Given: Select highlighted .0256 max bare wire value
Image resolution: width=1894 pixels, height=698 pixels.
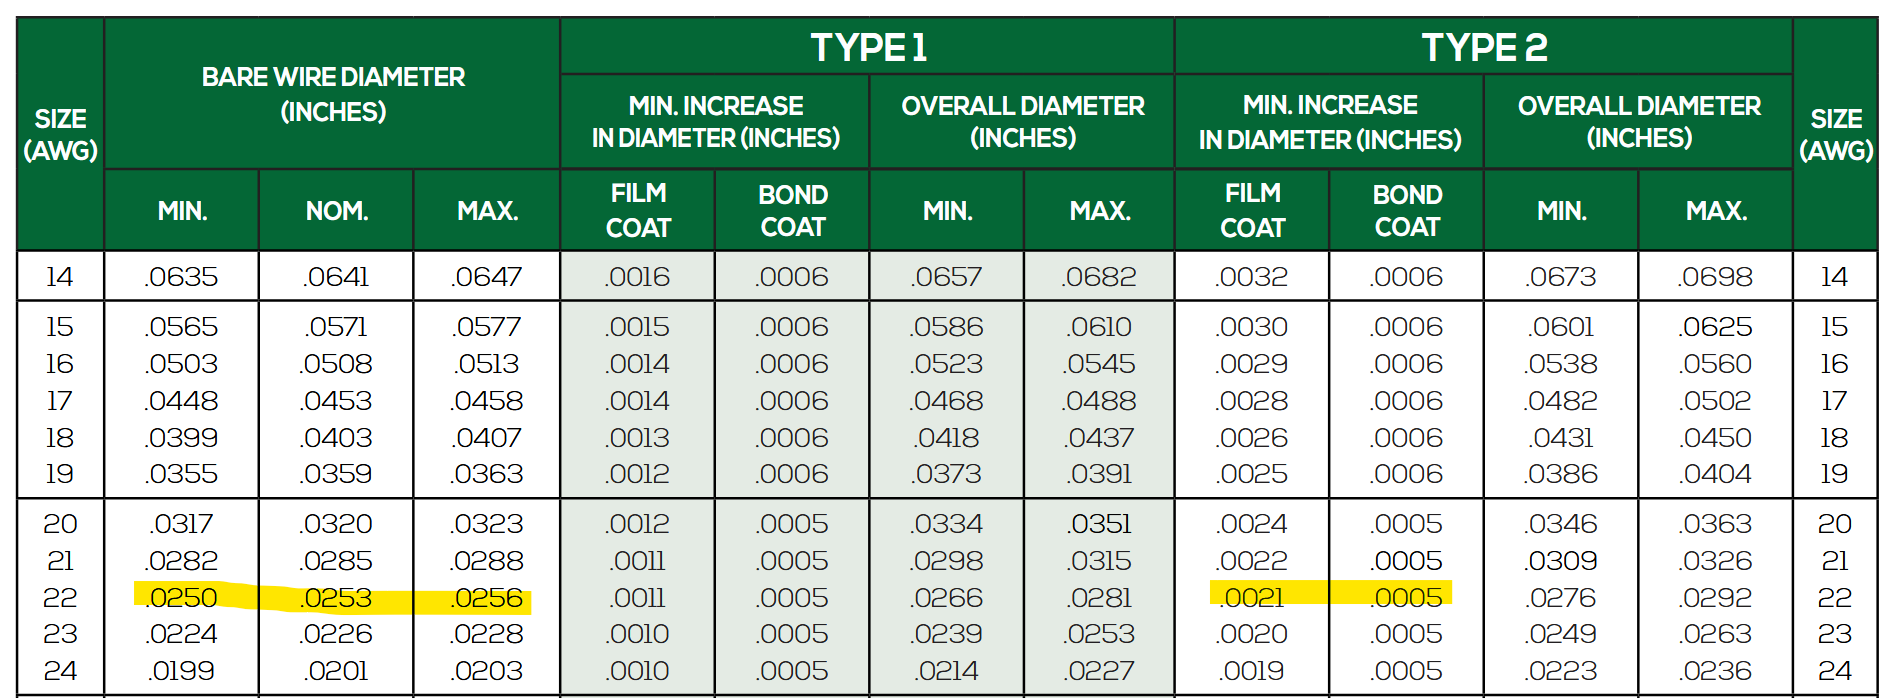Looking at the screenshot, I should coord(487,598).
